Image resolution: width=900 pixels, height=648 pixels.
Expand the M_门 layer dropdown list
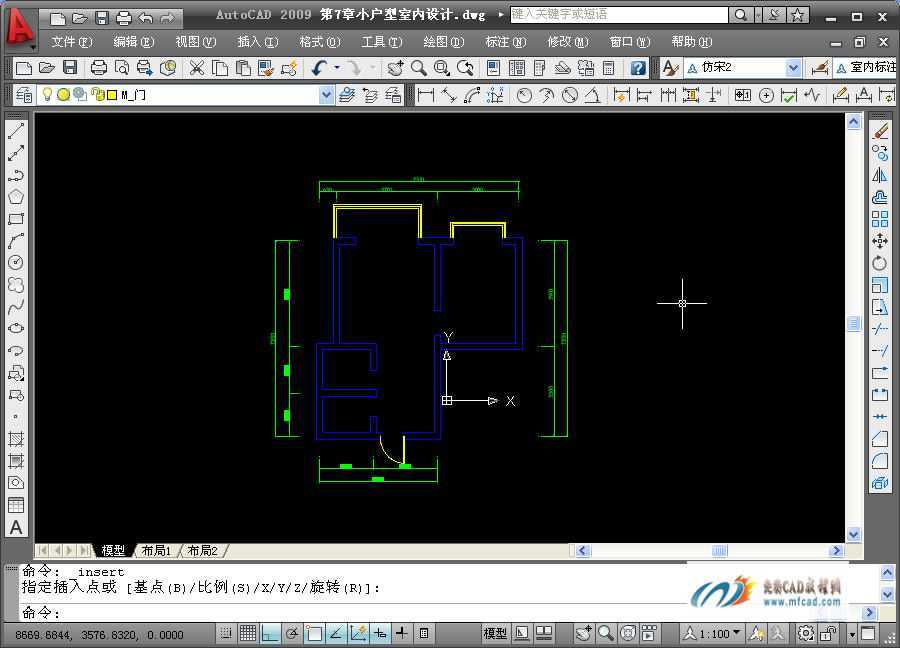326,95
